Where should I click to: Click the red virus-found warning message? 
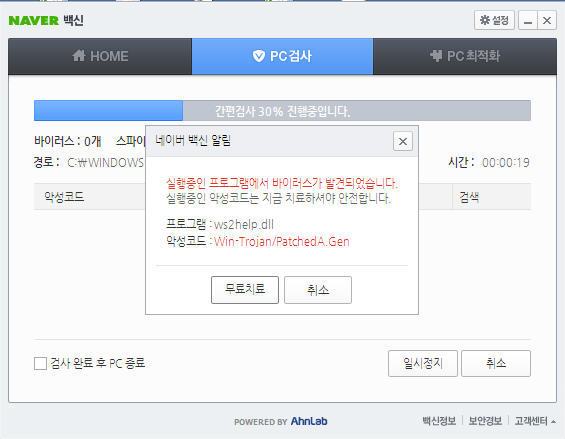(282, 183)
